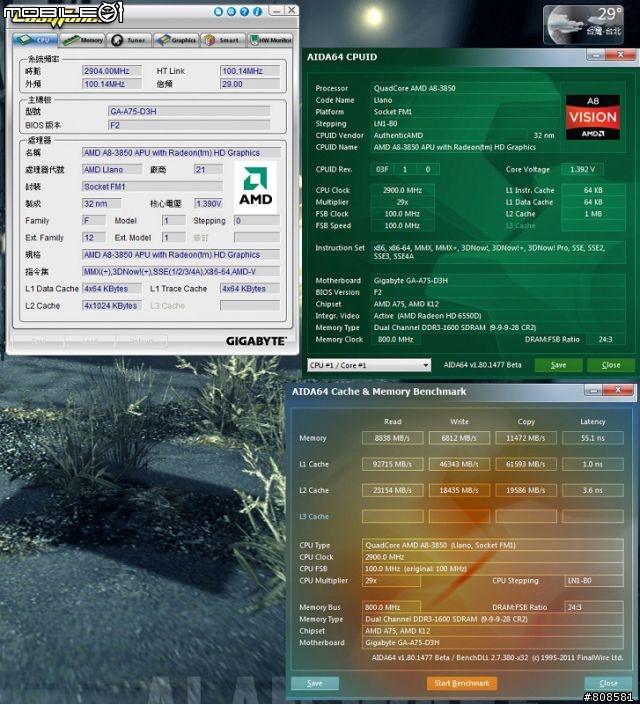Image resolution: width=640 pixels, height=705 pixels.
Task: Click the blue info 'i' icon in EasyTune
Action: tap(257, 11)
